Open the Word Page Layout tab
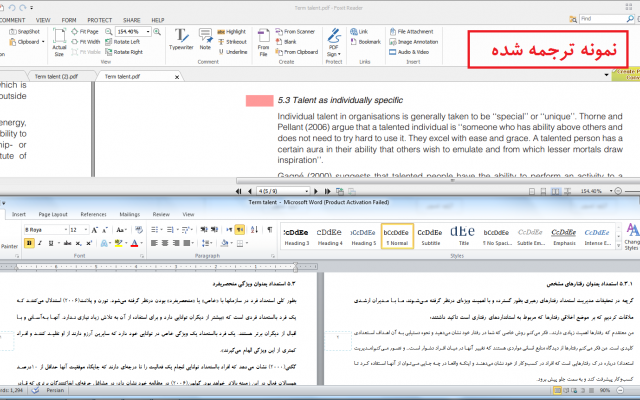The width and height of the screenshot is (640, 400). point(53,214)
